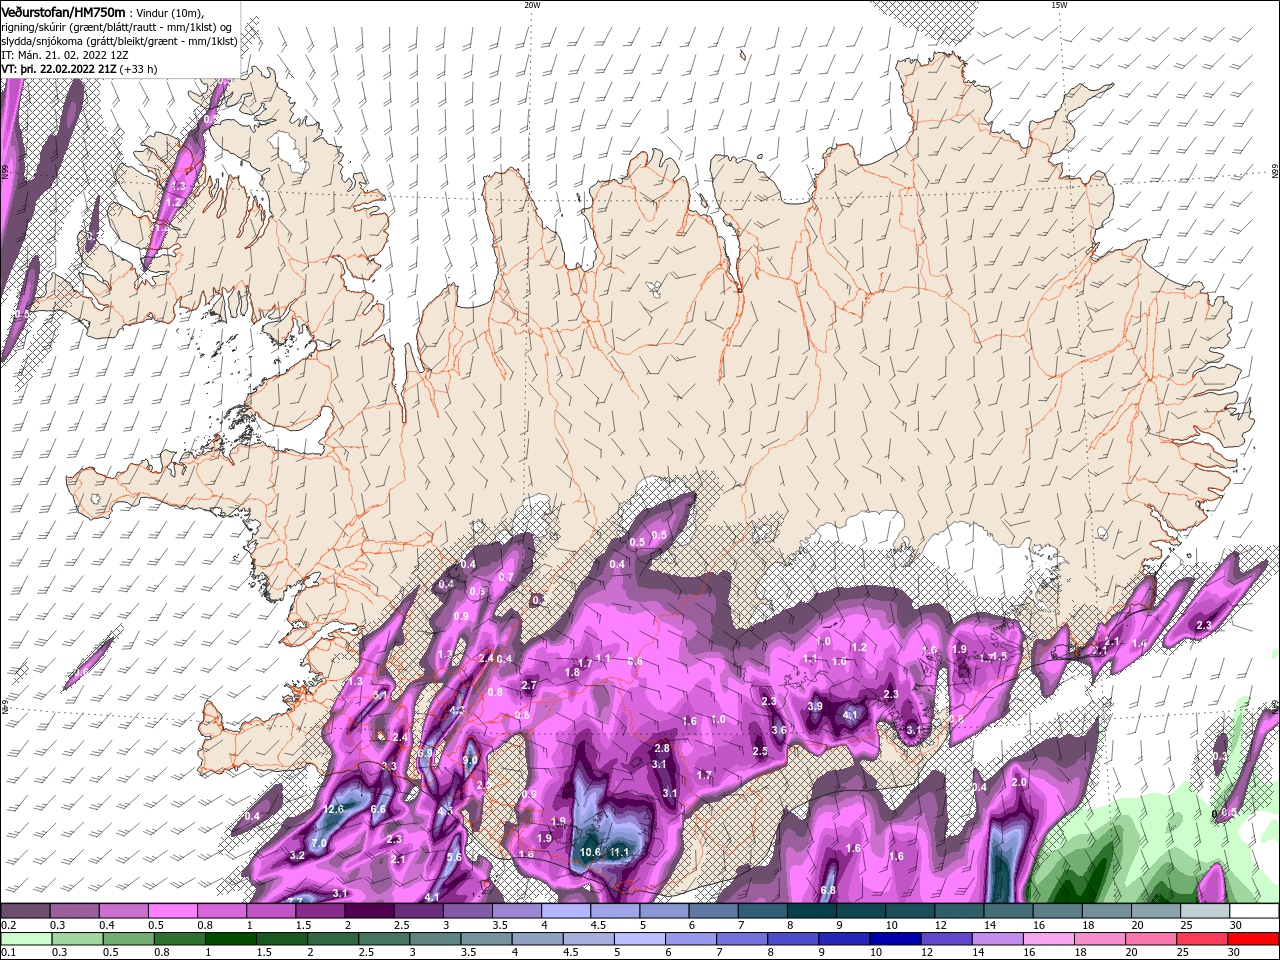Click snow scale swatch between 0.2 and 0.3
1280x960 pixels.
click(x=26, y=911)
